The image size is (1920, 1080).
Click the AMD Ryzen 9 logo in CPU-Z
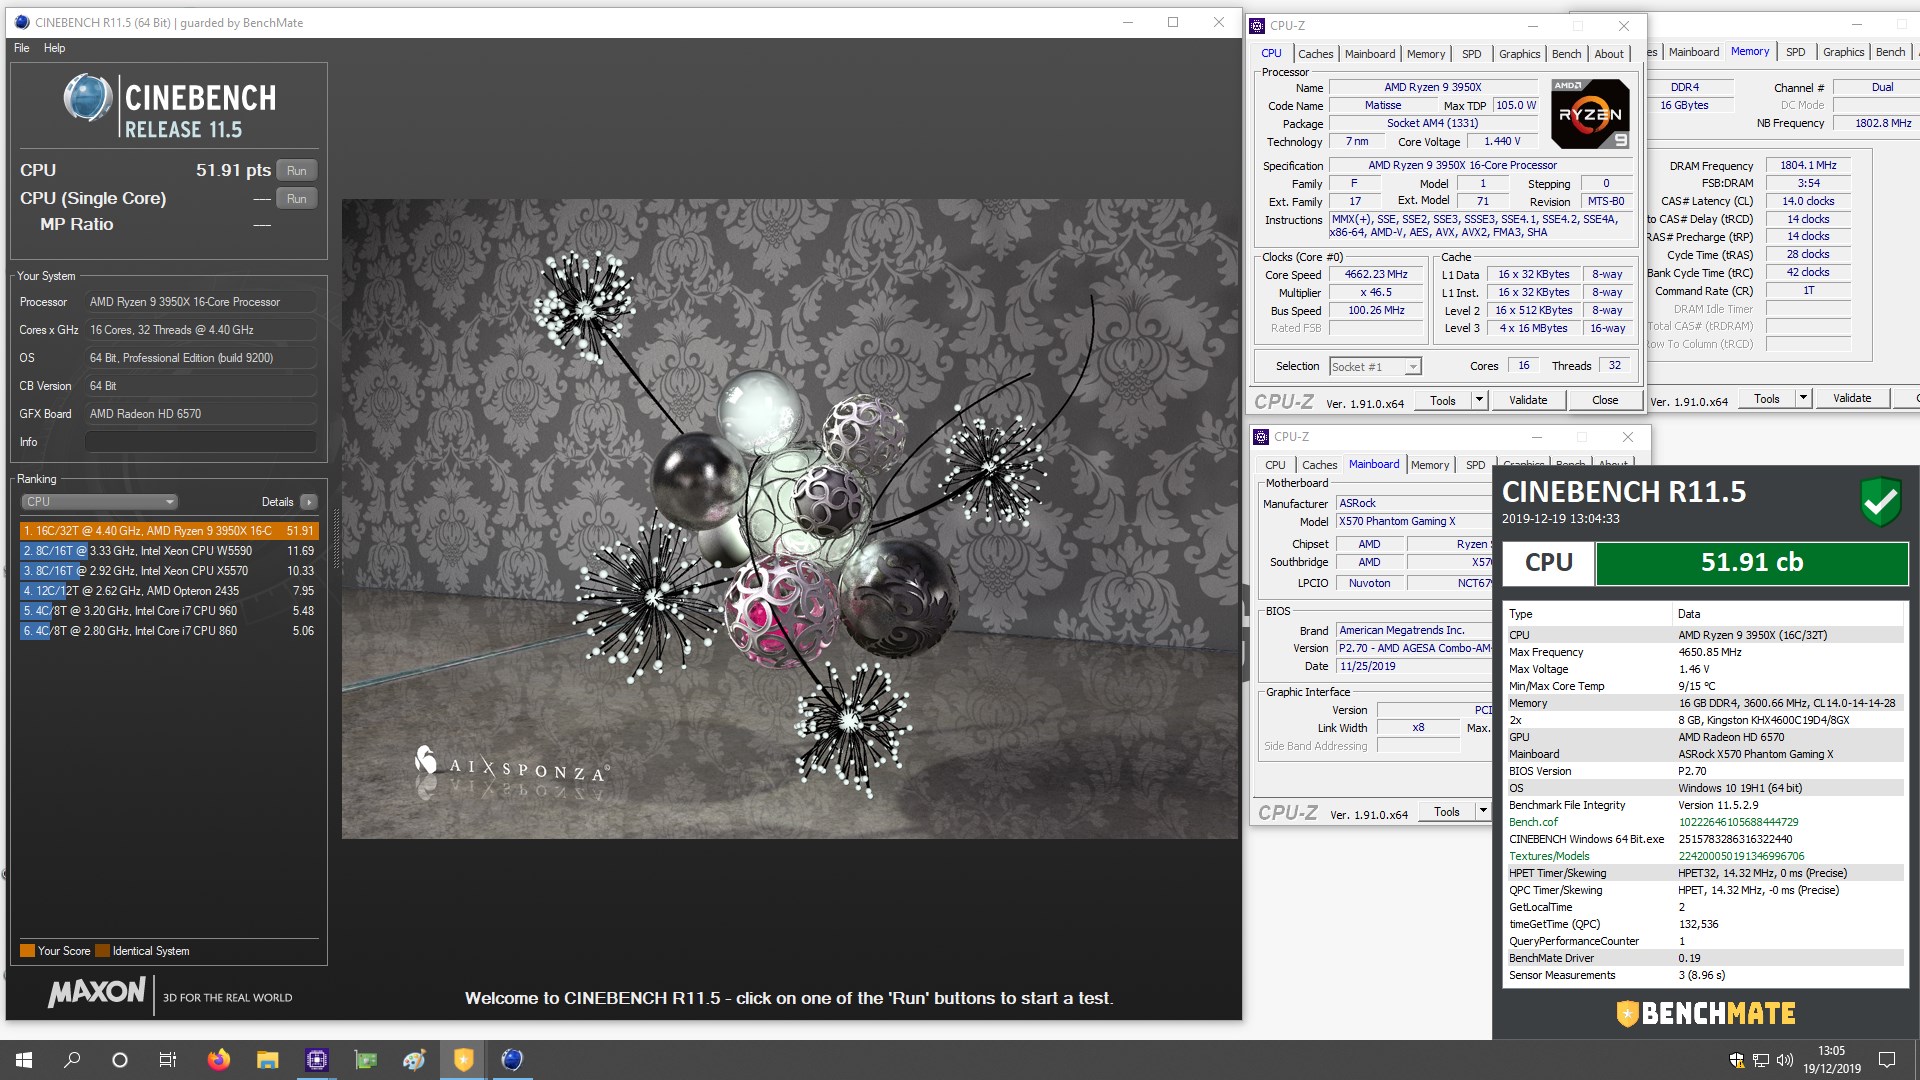[x=1590, y=114]
